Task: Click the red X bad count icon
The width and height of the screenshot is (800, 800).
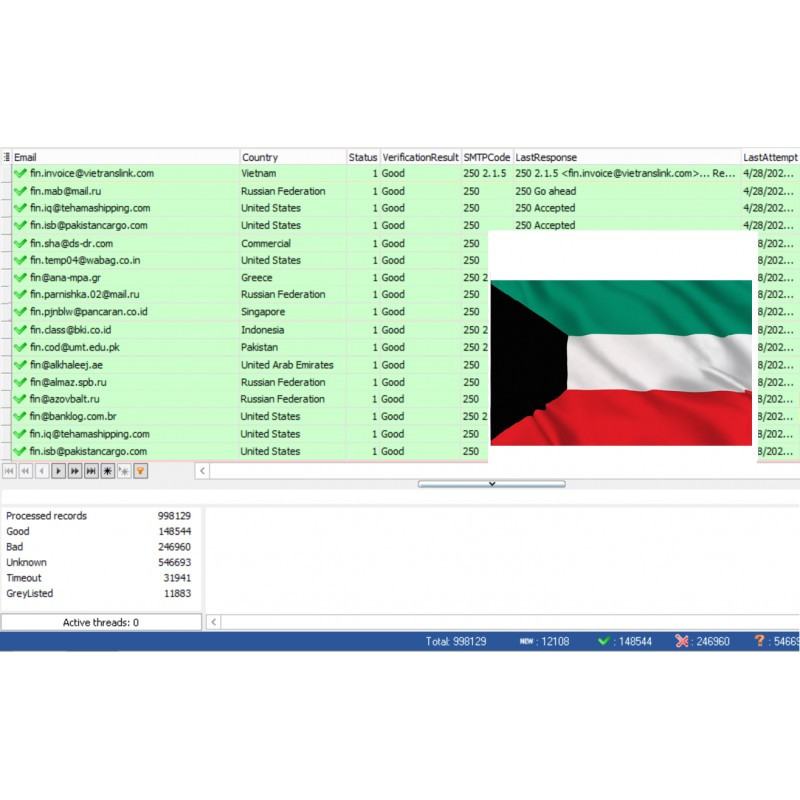Action: [682, 641]
